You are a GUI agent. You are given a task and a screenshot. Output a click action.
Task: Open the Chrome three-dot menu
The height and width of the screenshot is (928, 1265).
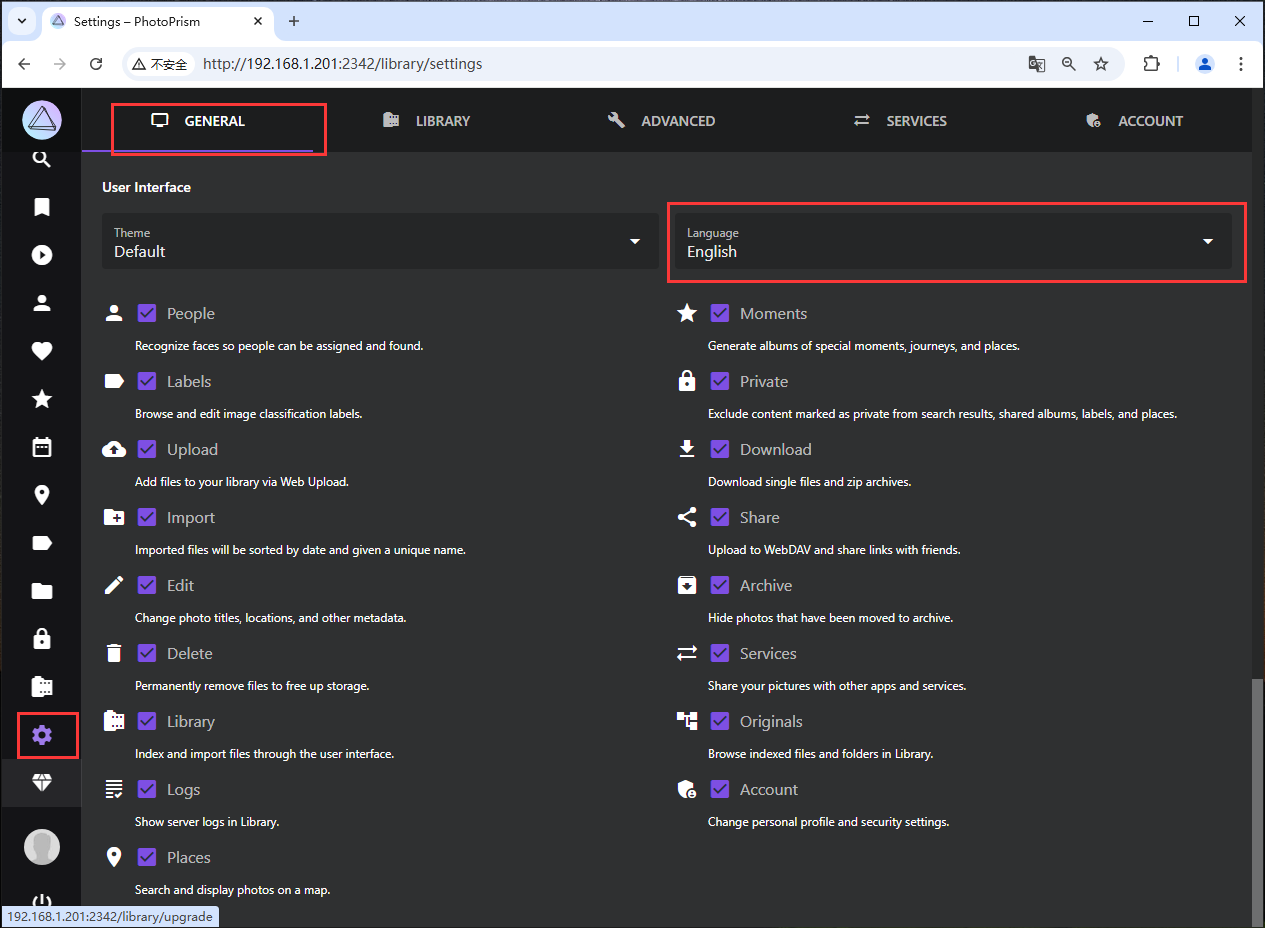1241,64
